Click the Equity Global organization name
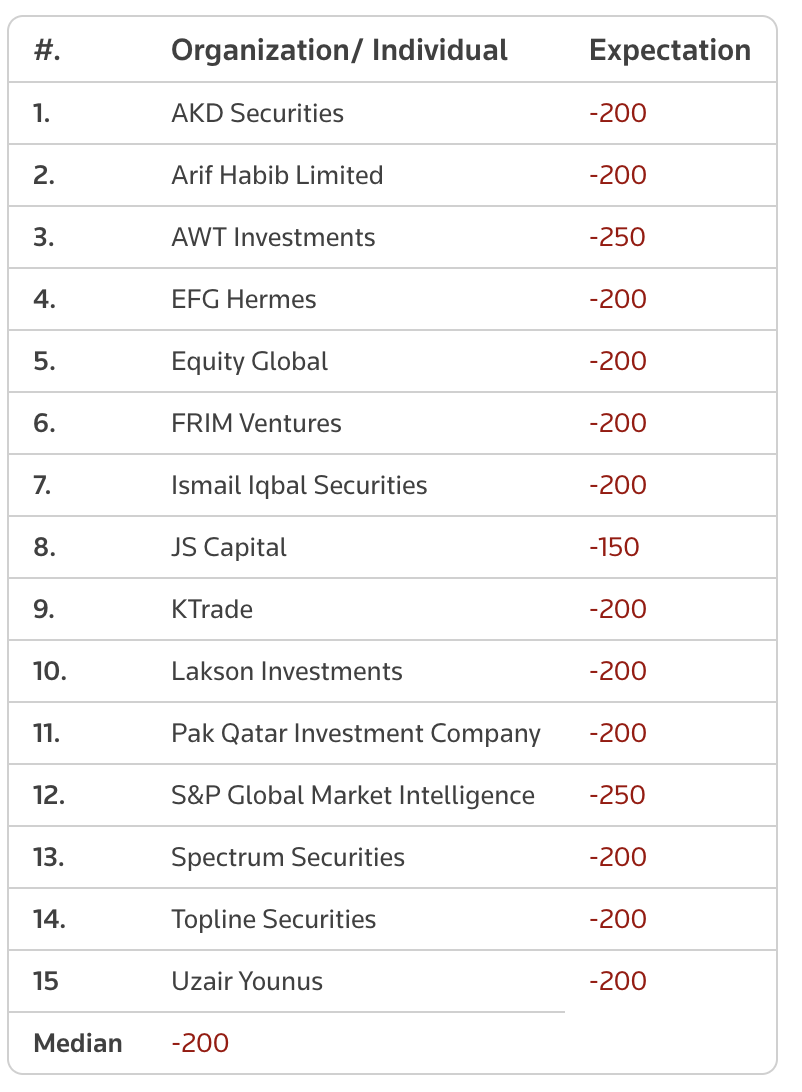The image size is (802, 1092). click(x=249, y=361)
